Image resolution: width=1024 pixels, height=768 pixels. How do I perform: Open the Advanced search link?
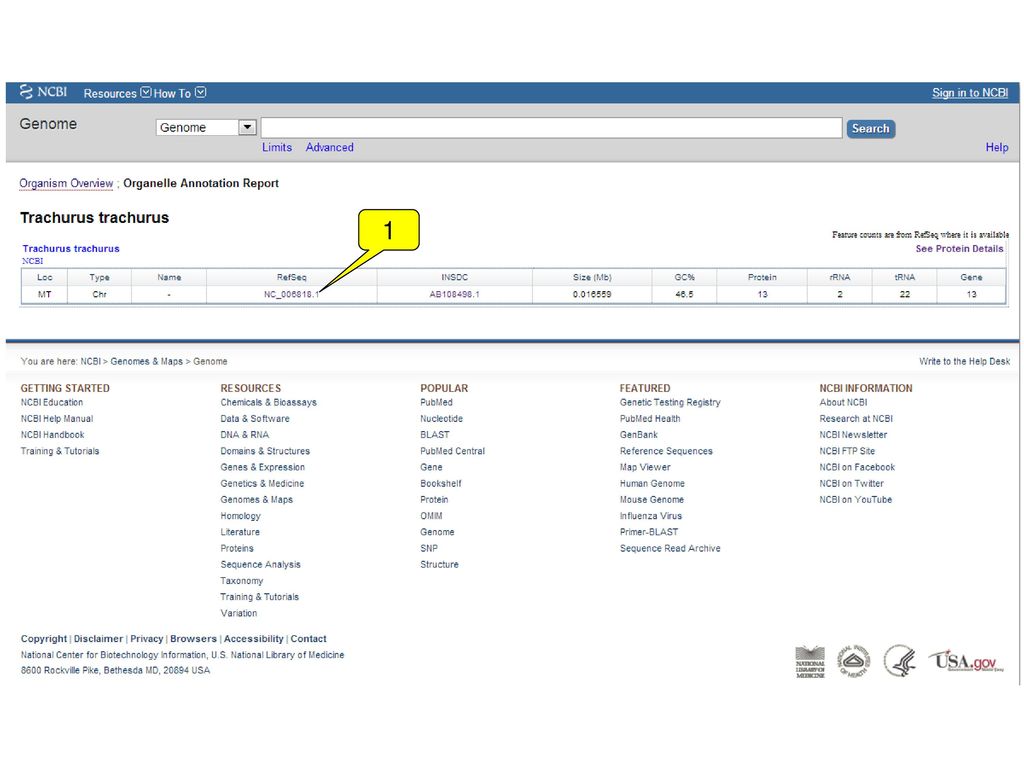pos(329,148)
